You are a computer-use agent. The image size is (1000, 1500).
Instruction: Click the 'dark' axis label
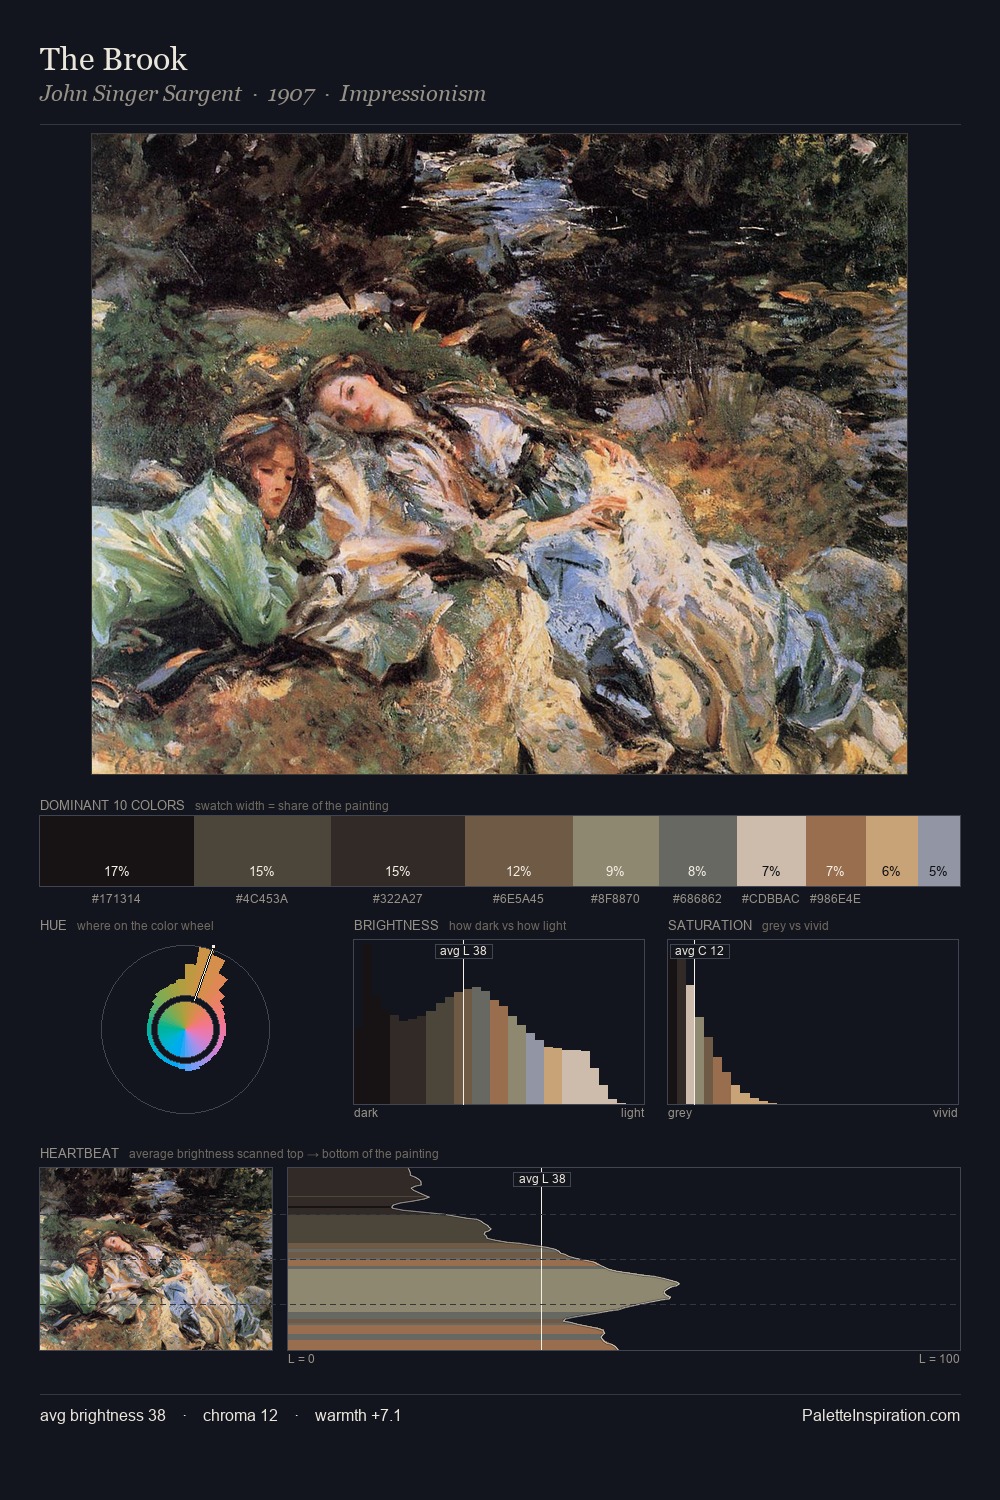pyautogui.click(x=366, y=1113)
